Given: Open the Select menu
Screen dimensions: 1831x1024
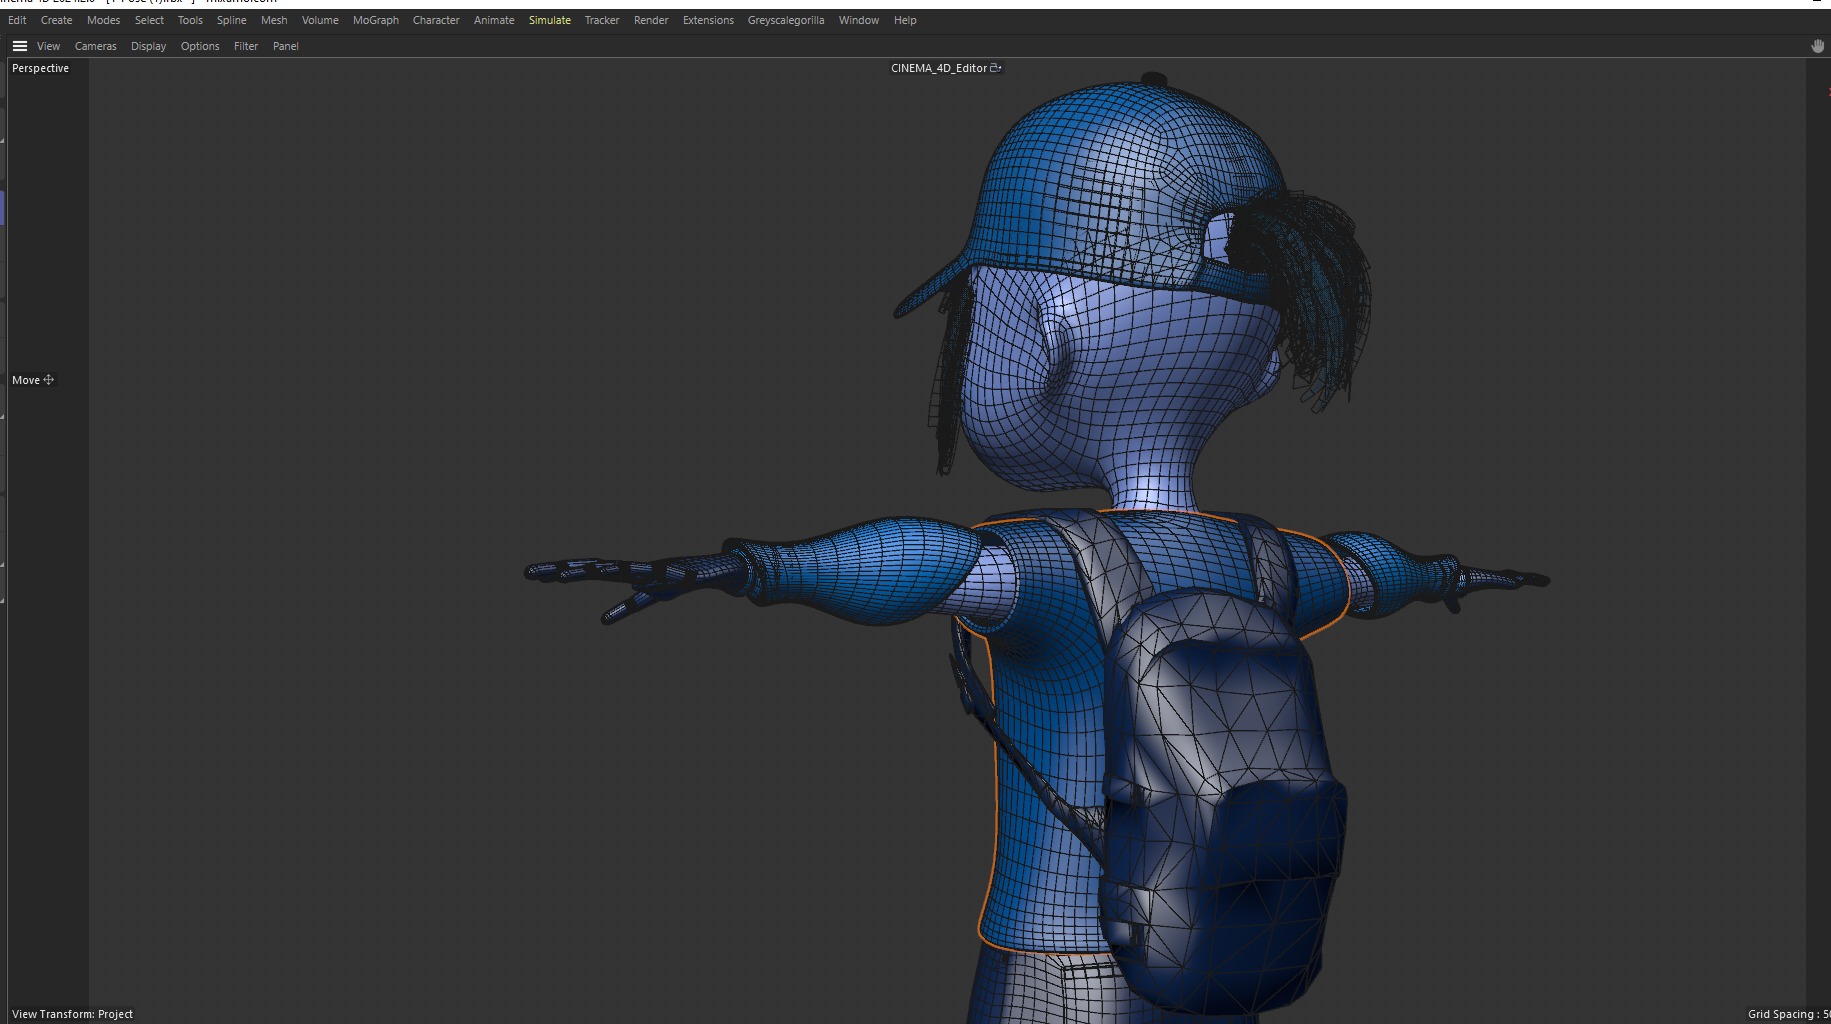Looking at the screenshot, I should coord(149,20).
